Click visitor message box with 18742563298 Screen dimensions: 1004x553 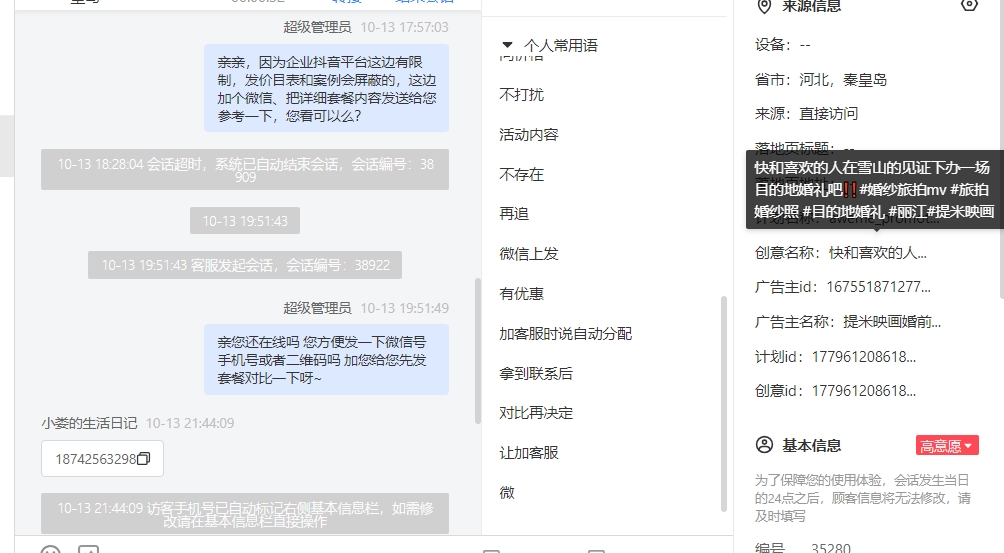click(x=102, y=458)
